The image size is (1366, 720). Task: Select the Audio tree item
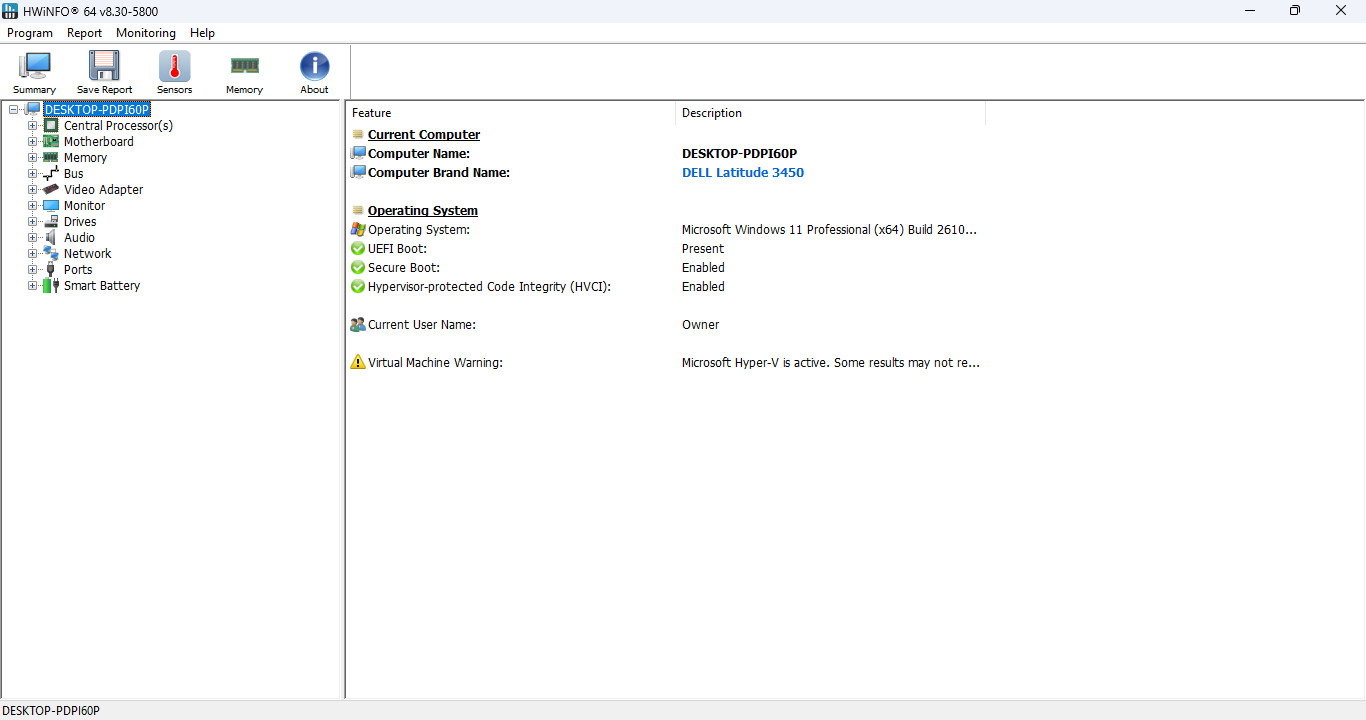80,237
